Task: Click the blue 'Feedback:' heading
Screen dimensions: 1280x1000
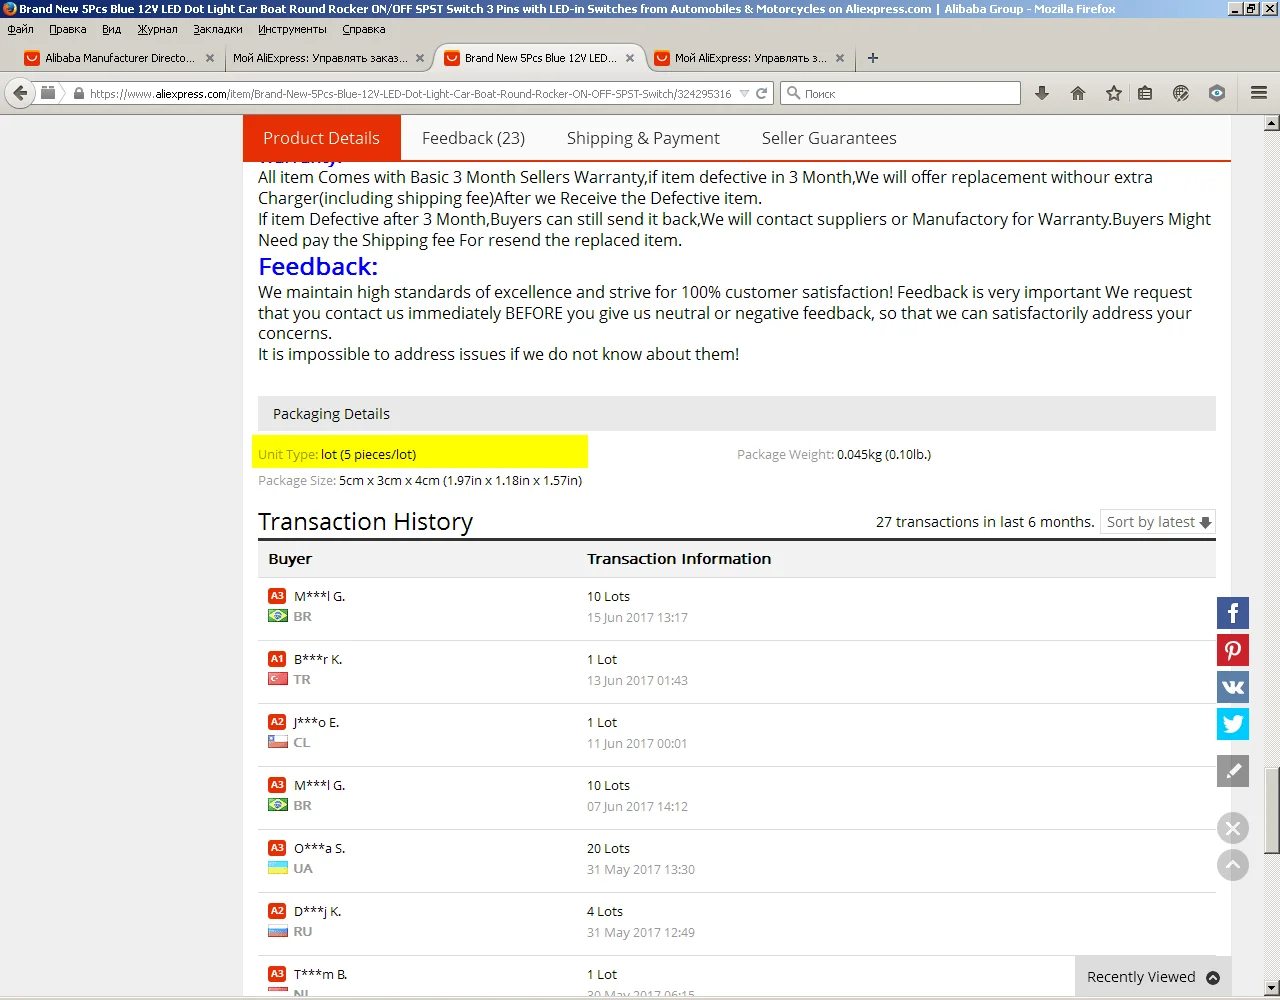Action: [318, 267]
